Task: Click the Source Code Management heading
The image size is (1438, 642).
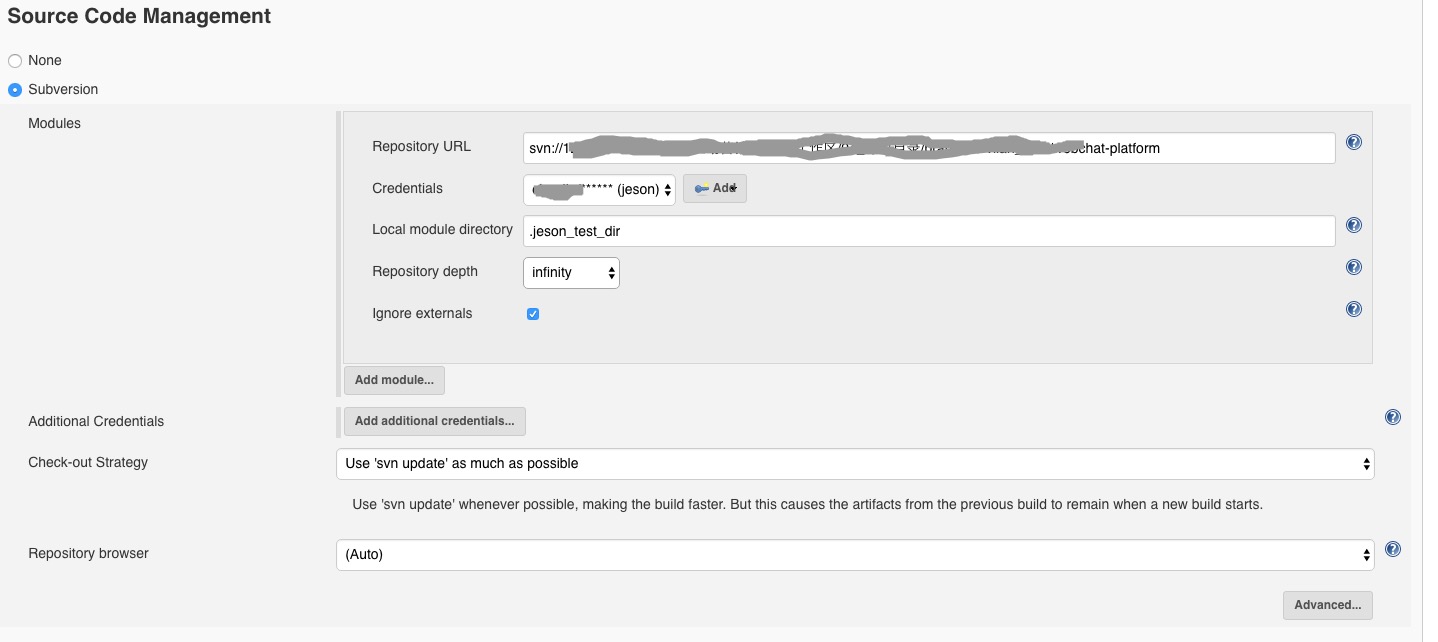Action: [139, 16]
